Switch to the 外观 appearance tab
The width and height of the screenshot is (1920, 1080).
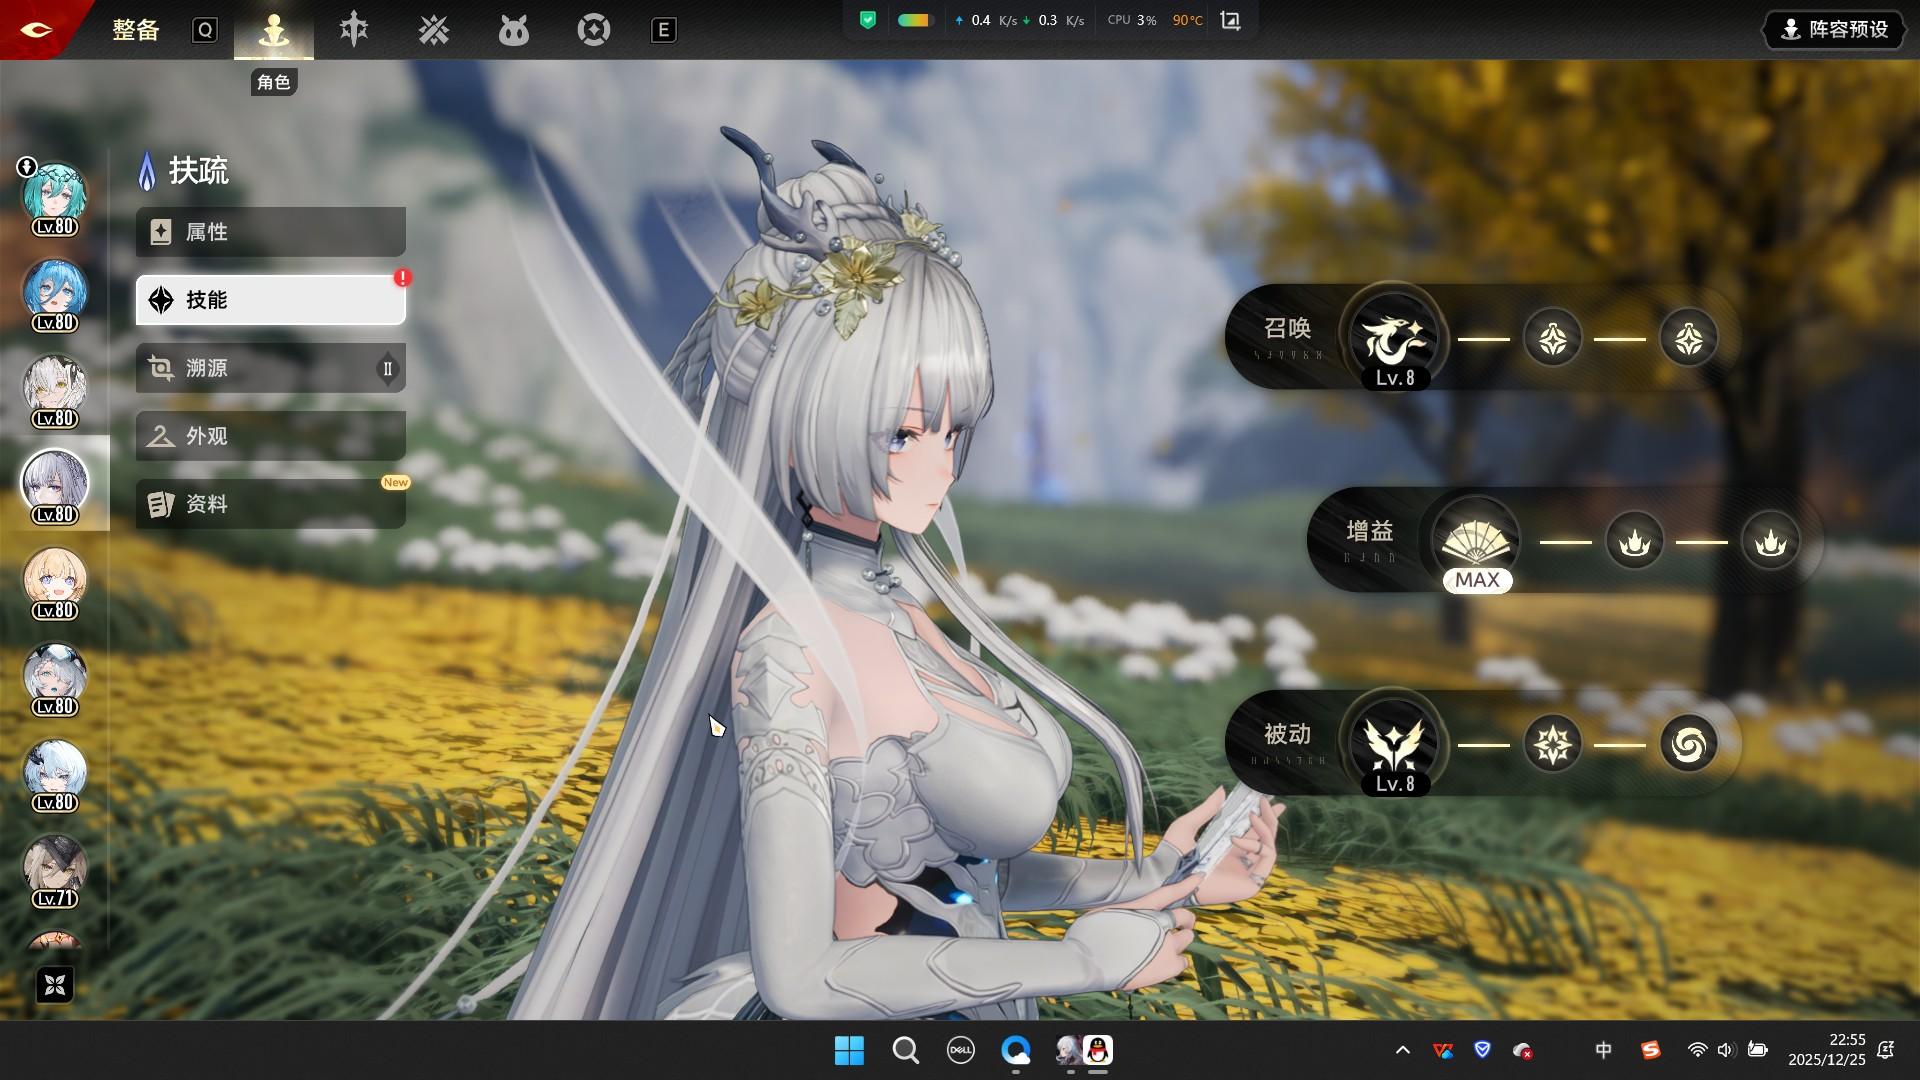(270, 436)
